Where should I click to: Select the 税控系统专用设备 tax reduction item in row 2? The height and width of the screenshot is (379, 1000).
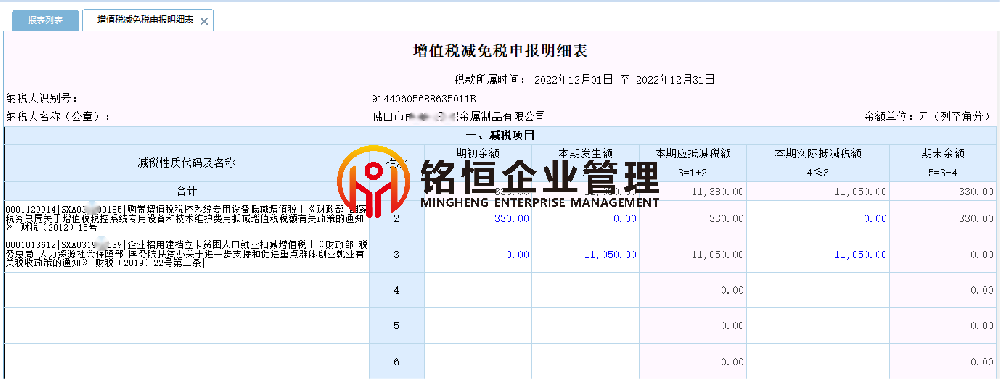tap(186, 218)
